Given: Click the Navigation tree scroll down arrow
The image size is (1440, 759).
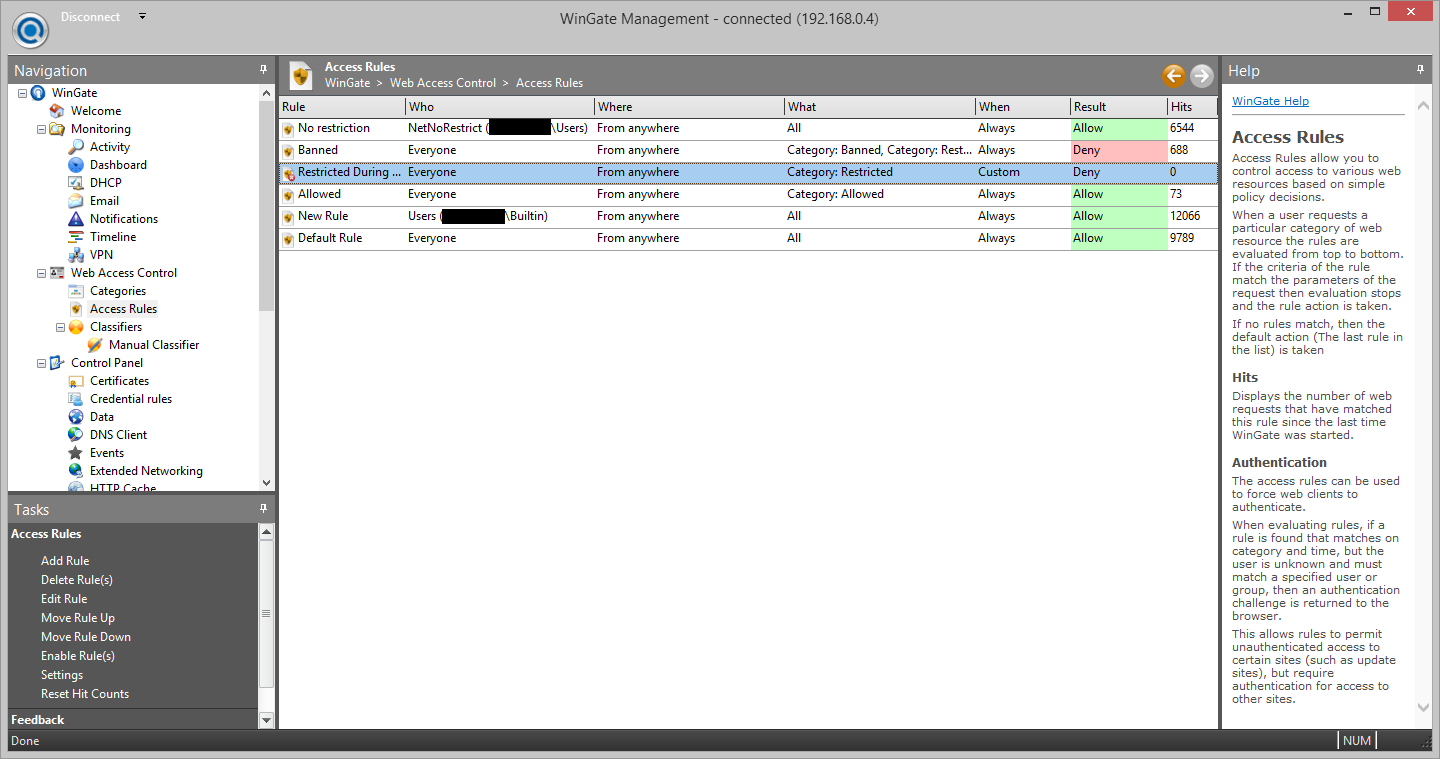Looking at the screenshot, I should click(x=266, y=483).
